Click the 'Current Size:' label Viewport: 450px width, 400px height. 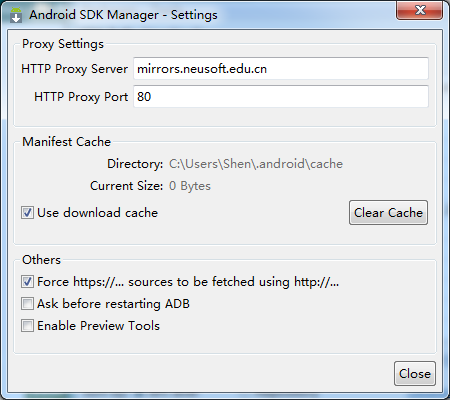pyautogui.click(x=127, y=186)
